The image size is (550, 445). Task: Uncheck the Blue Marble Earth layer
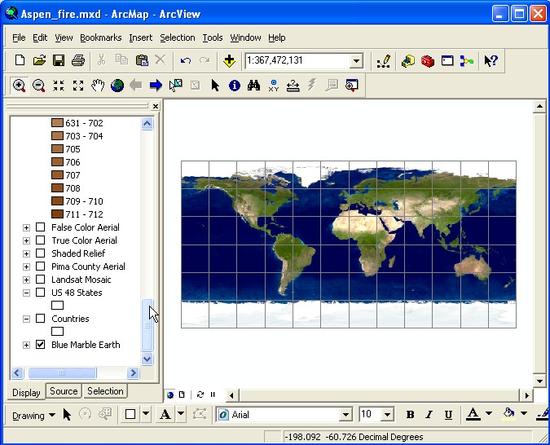[41, 345]
